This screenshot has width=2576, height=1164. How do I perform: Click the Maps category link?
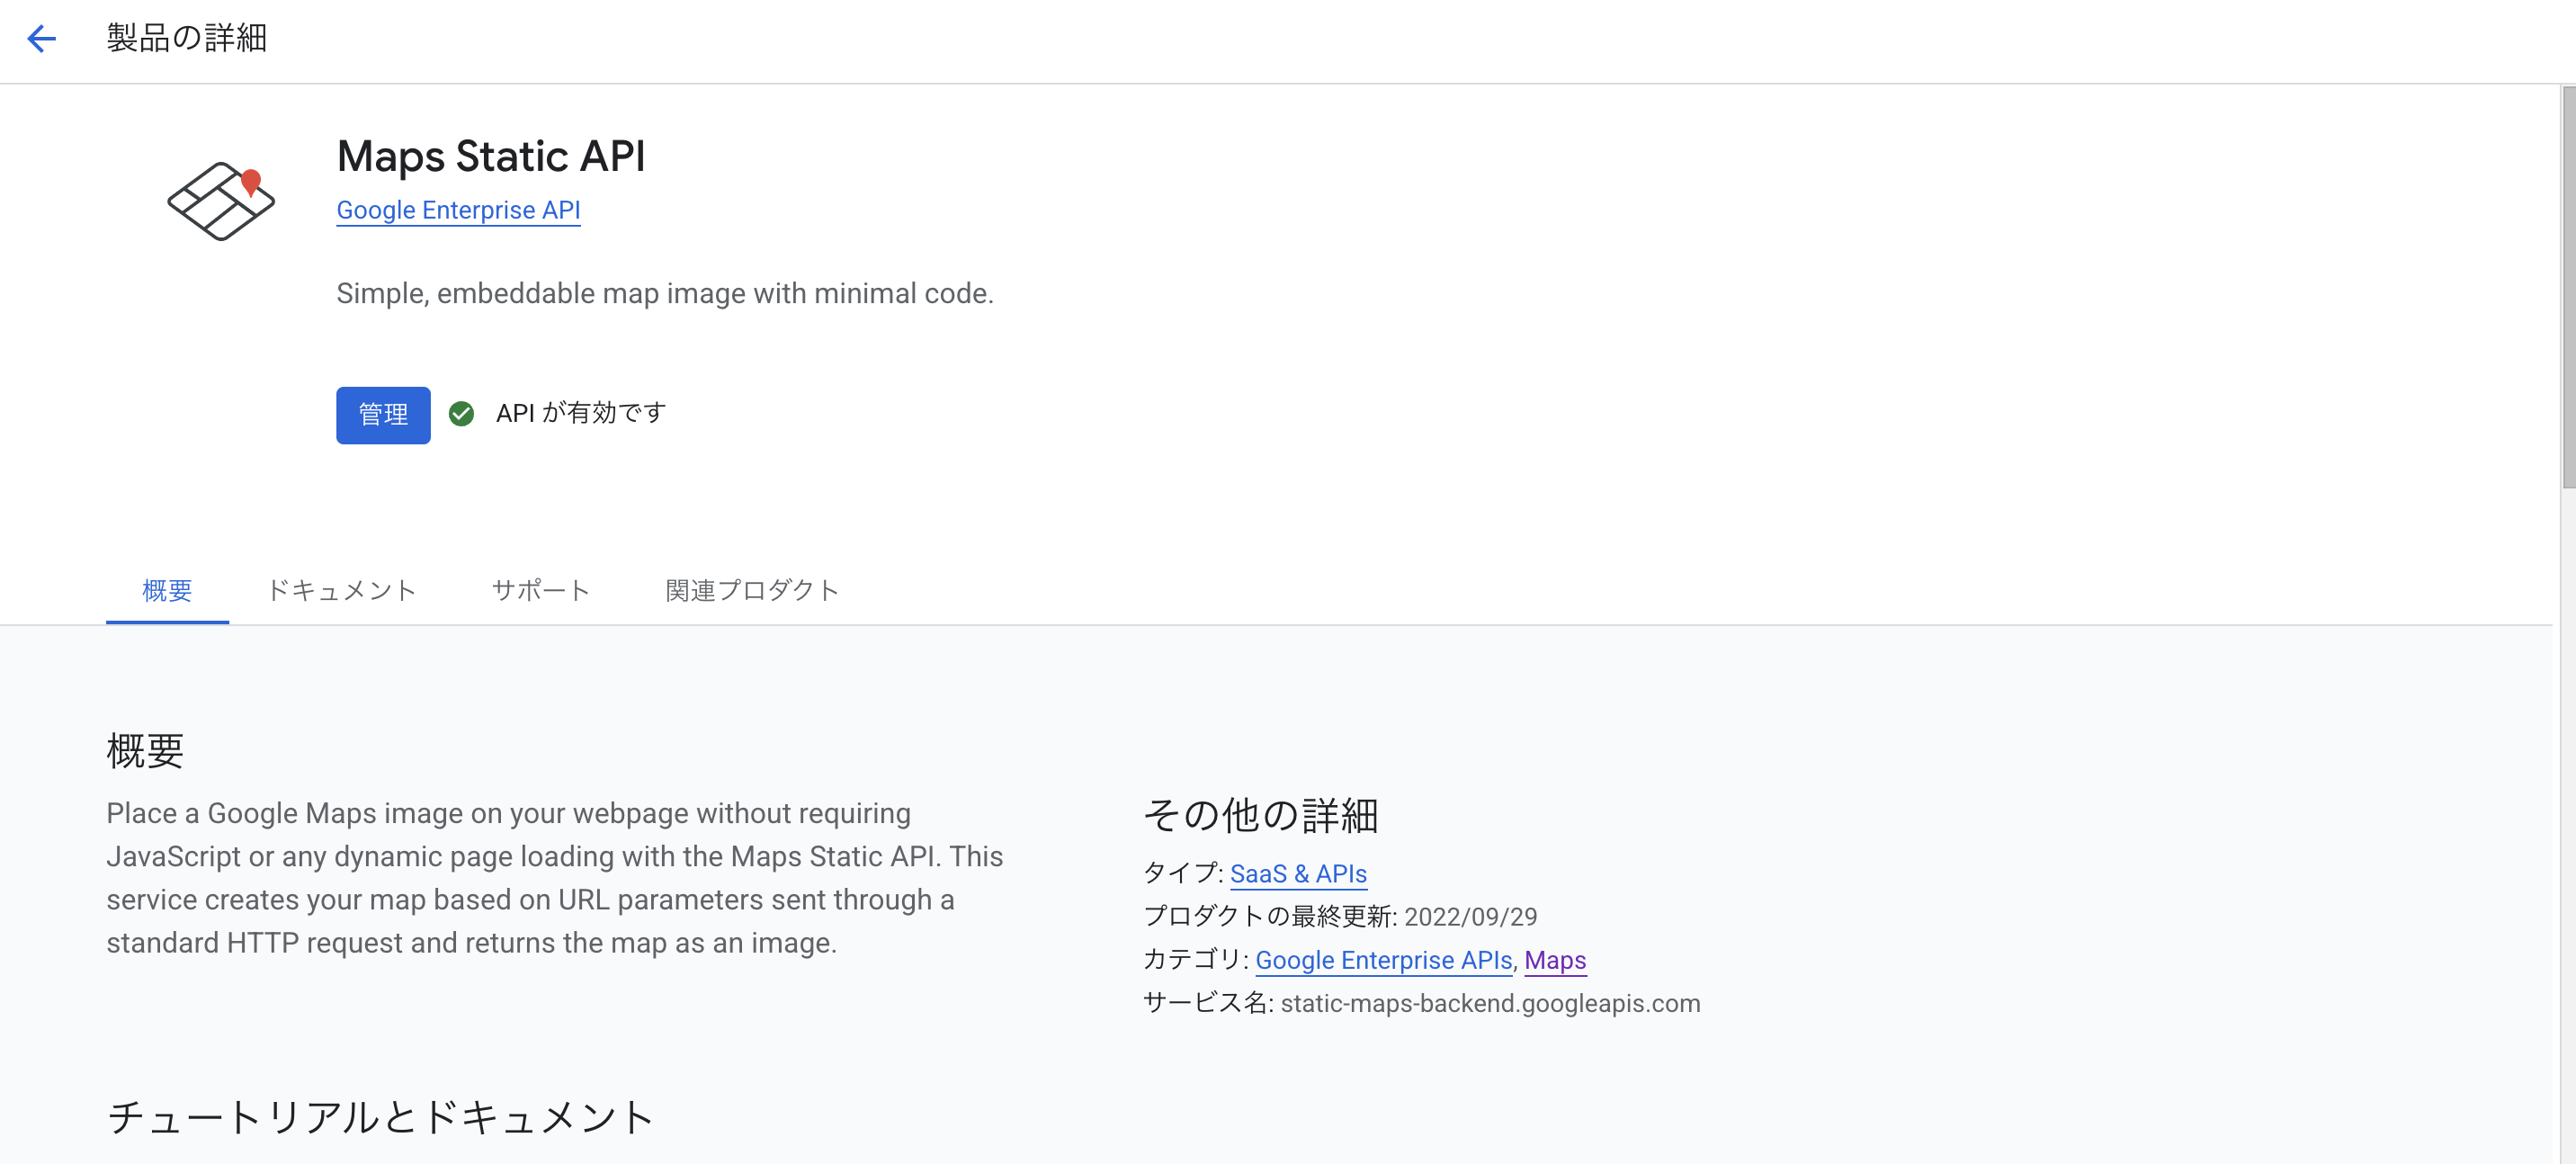(x=1555, y=960)
